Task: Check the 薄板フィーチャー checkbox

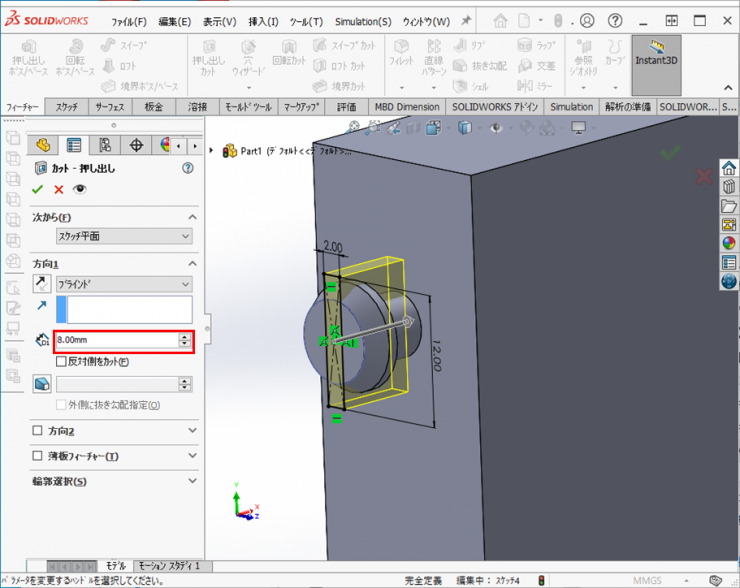Action: 38,456
